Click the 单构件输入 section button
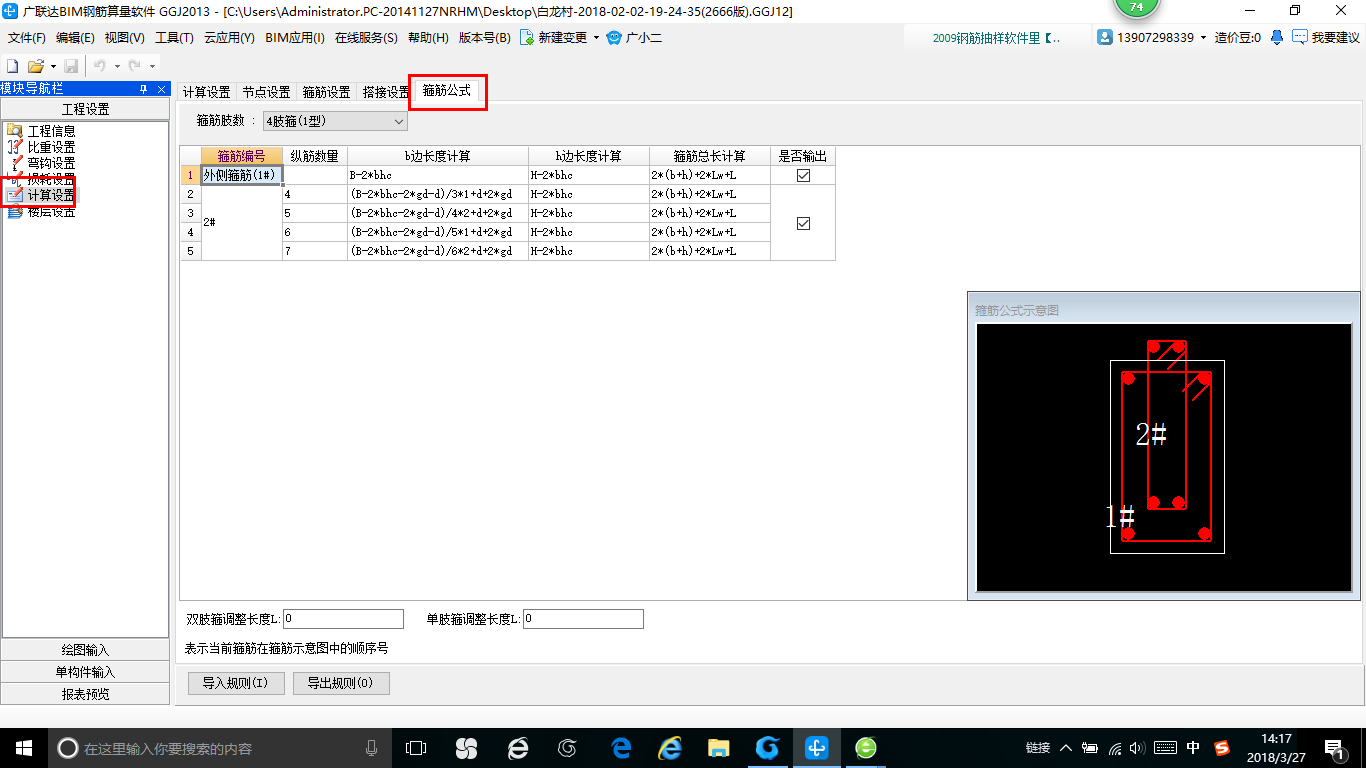 85,672
